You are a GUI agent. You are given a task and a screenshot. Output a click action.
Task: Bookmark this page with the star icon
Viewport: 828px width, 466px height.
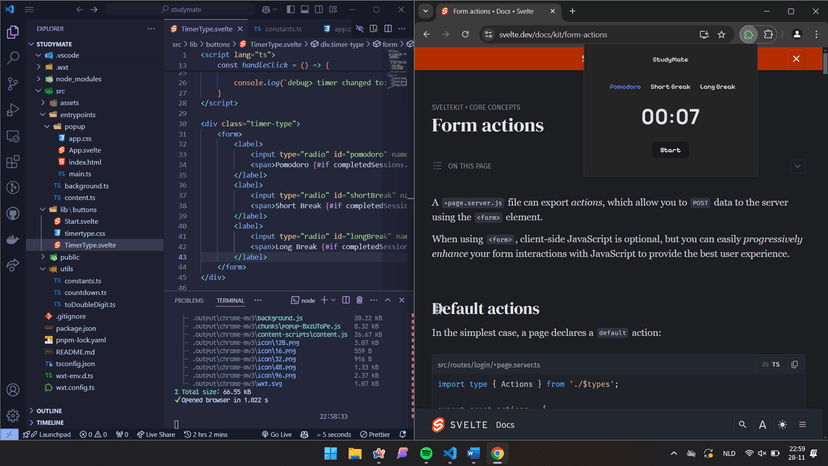click(721, 34)
